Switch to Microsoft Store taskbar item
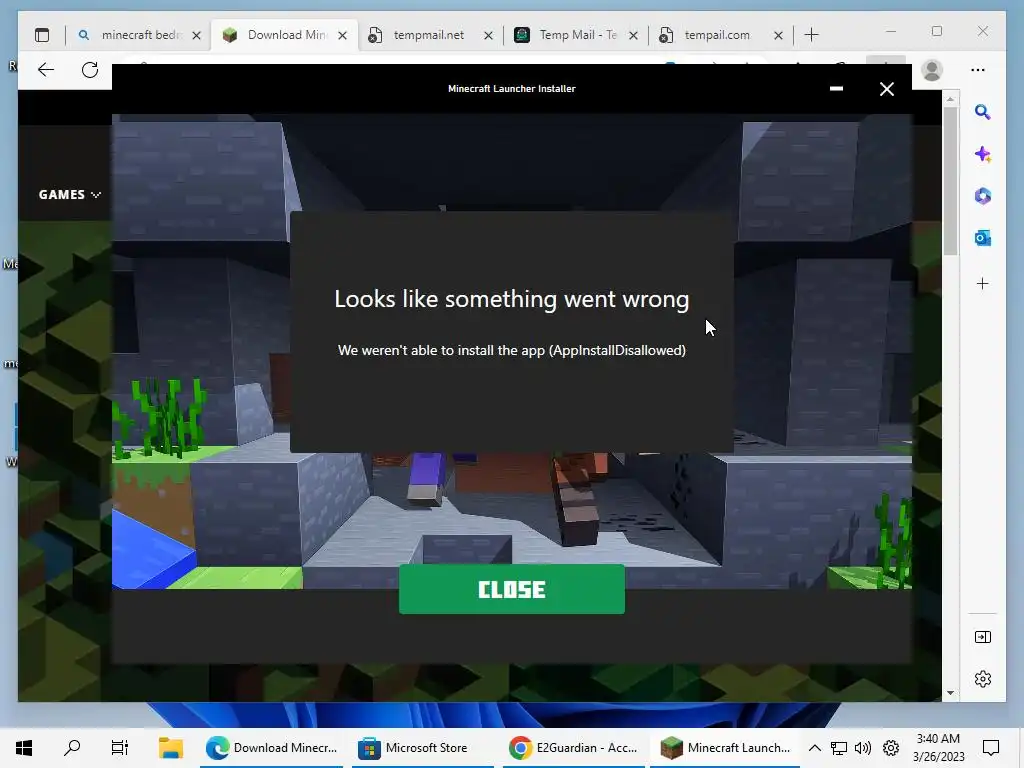The width and height of the screenshot is (1024, 768). tap(423, 748)
